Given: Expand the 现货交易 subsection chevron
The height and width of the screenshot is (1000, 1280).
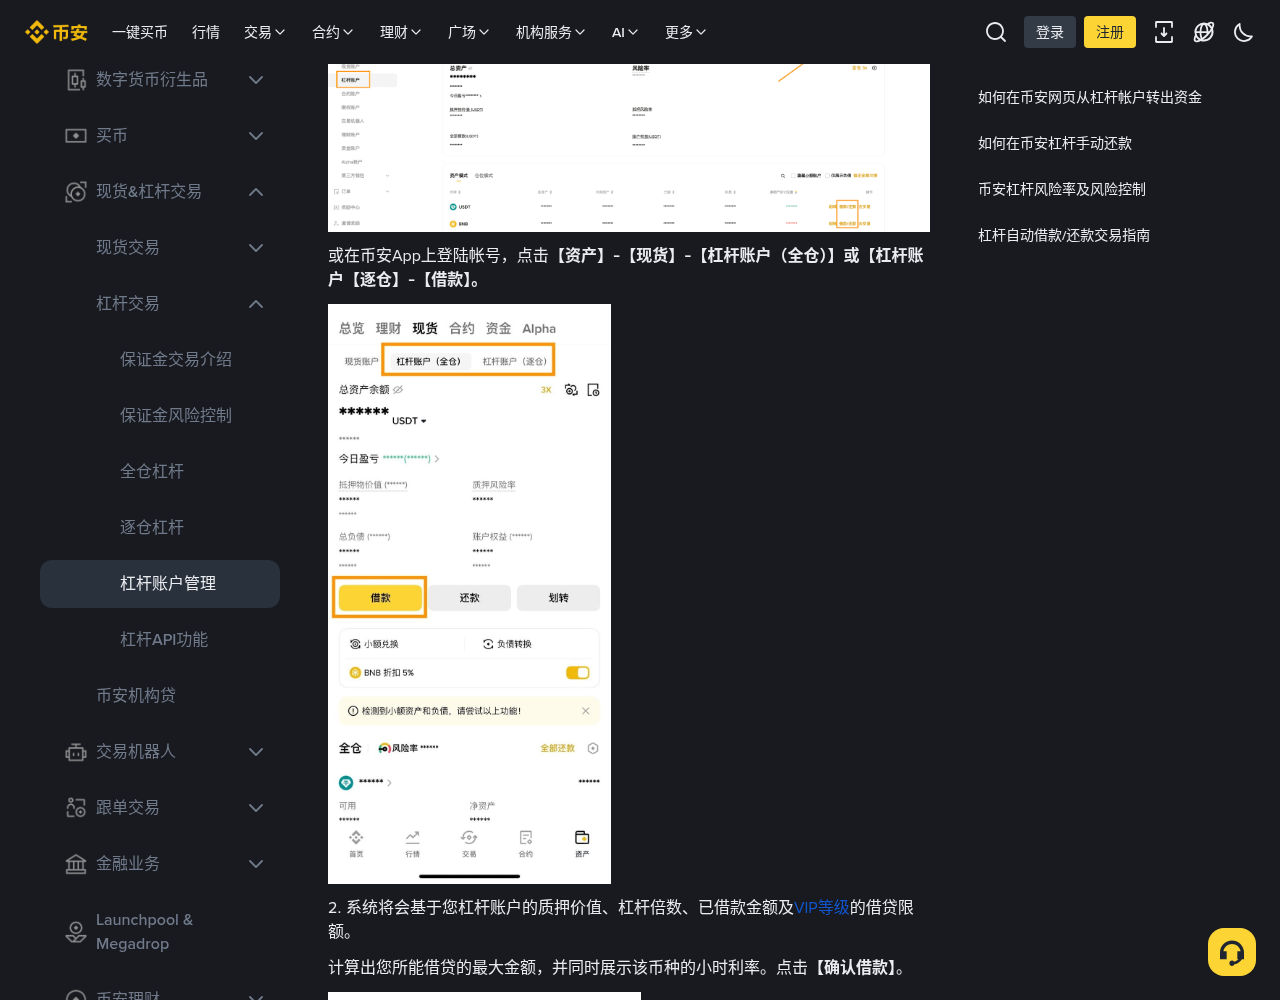Looking at the screenshot, I should pyautogui.click(x=256, y=248).
